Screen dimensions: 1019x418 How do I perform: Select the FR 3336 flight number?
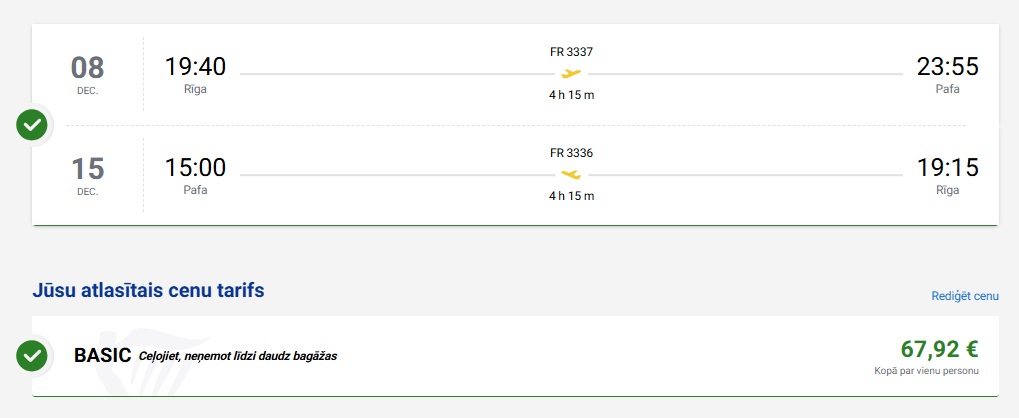571,153
